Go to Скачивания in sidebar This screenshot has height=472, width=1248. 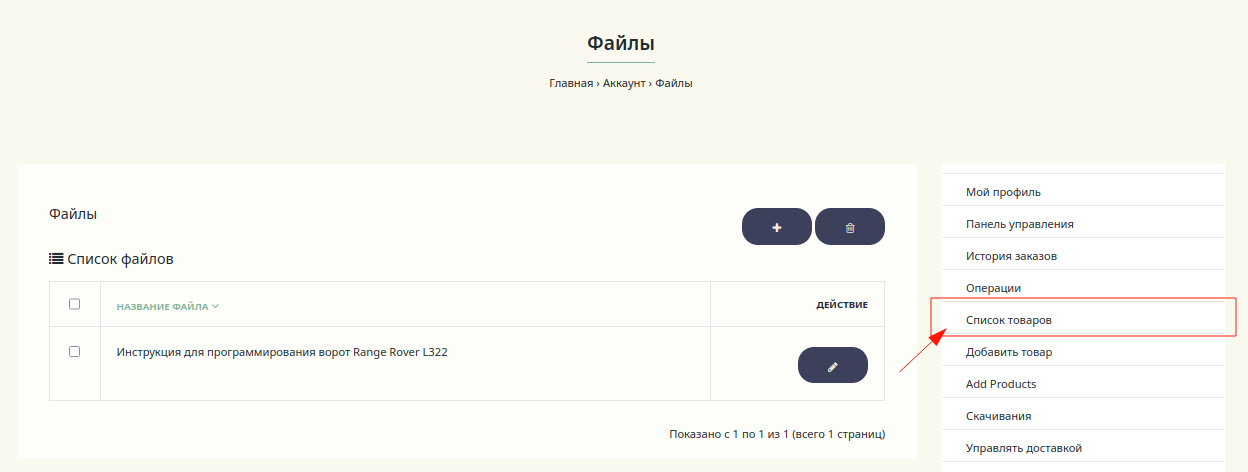point(998,416)
